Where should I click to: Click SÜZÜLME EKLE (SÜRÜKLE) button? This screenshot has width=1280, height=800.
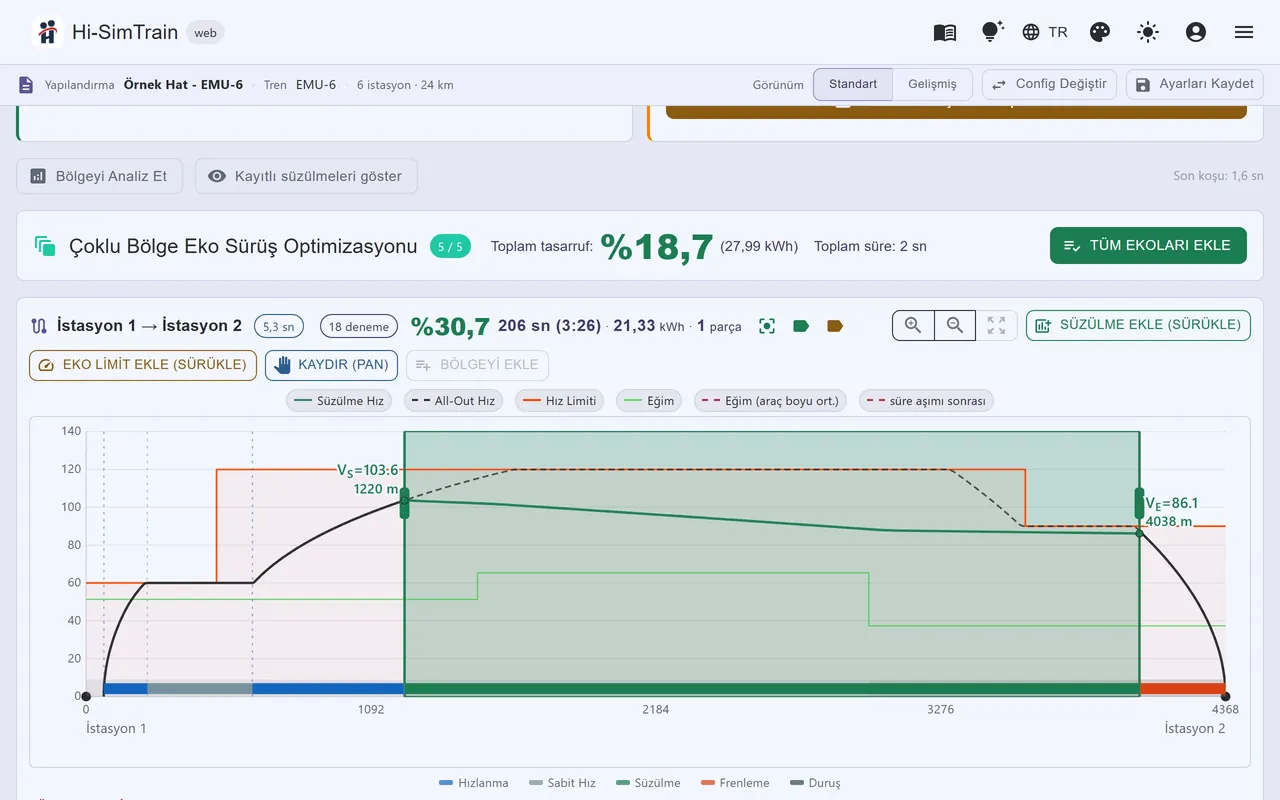point(1138,325)
